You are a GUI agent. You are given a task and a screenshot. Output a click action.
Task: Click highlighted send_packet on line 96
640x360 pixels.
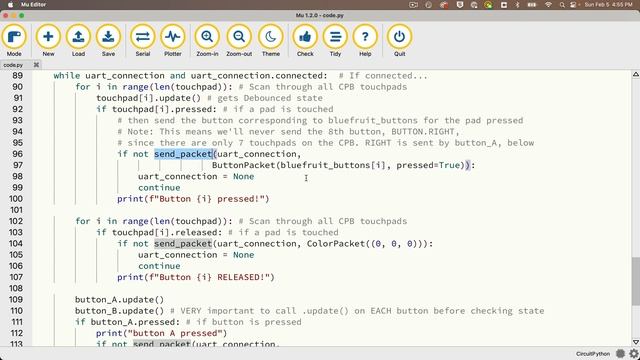tap(183, 154)
